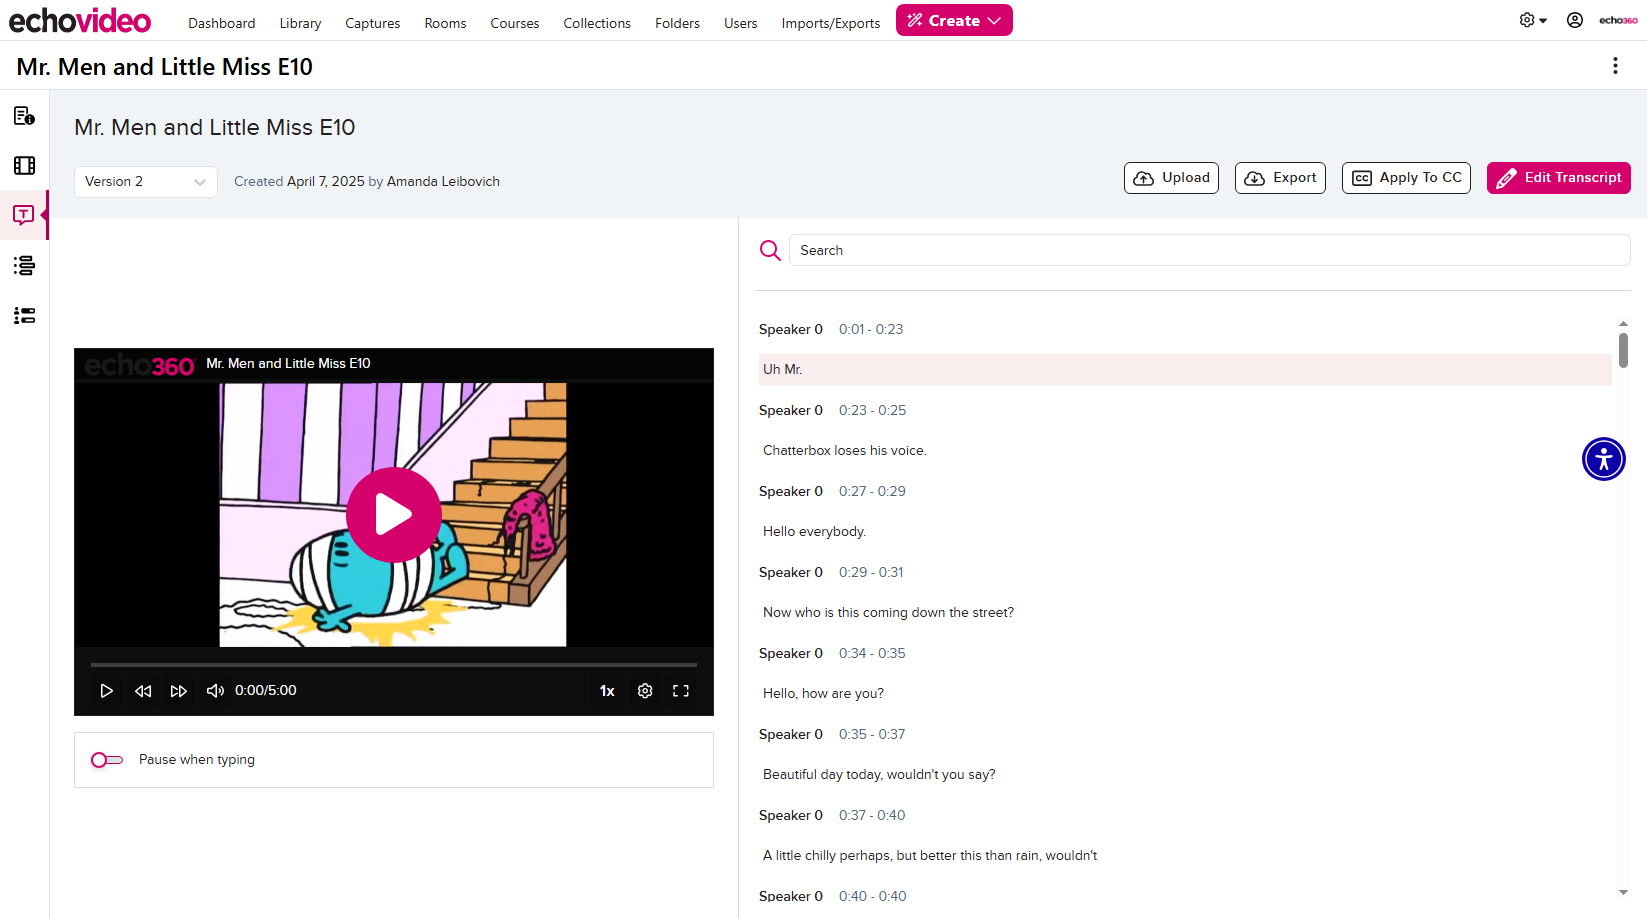Click the scroll up arrow of transcript
This screenshot has width=1647, height=918.
[x=1623, y=323]
